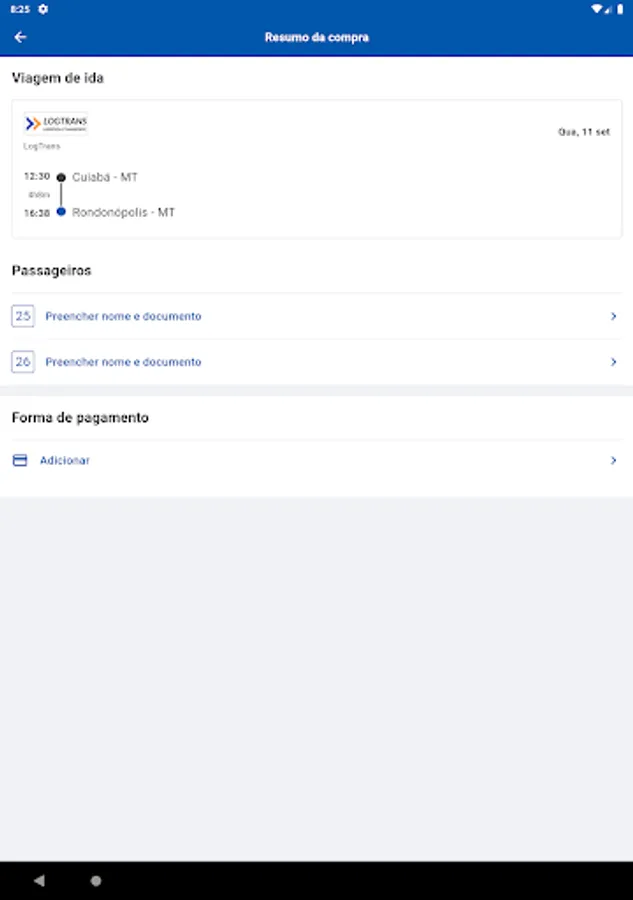
Task: Click the payment card icon beside Adicionar
Action: click(x=19, y=460)
